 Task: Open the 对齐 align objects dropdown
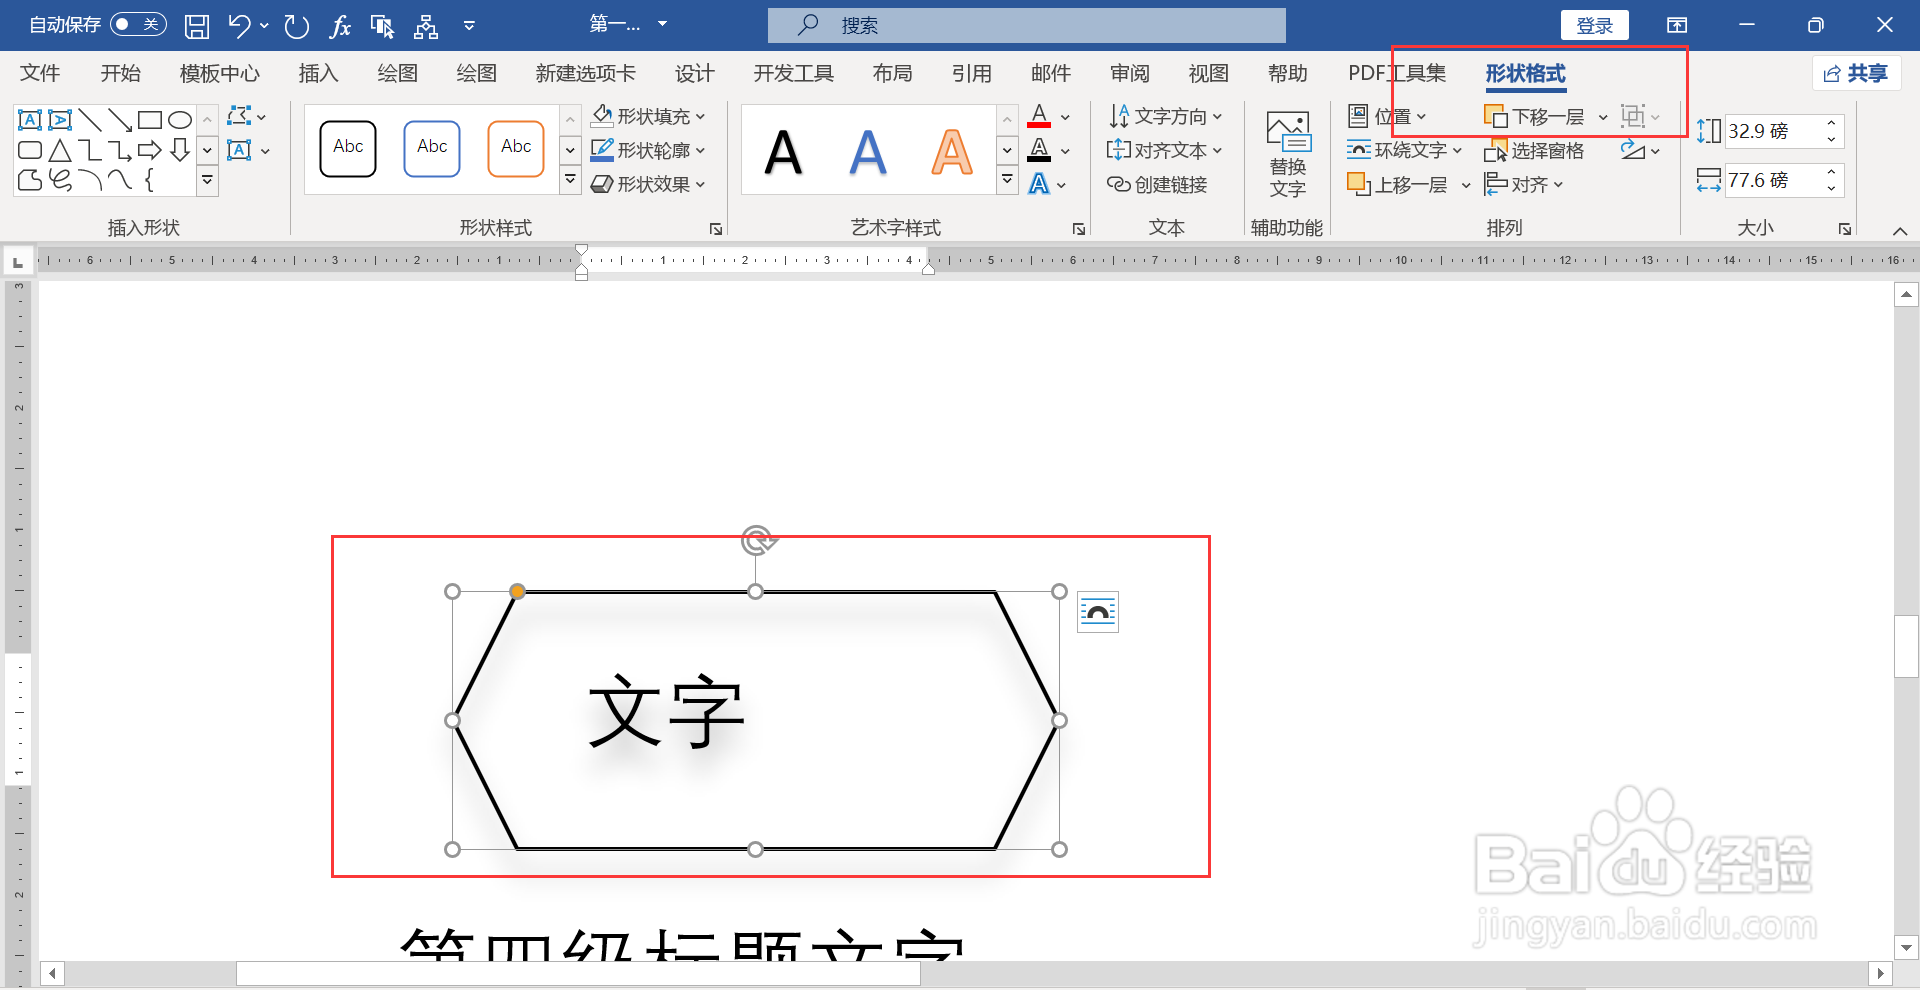[x=1524, y=185]
